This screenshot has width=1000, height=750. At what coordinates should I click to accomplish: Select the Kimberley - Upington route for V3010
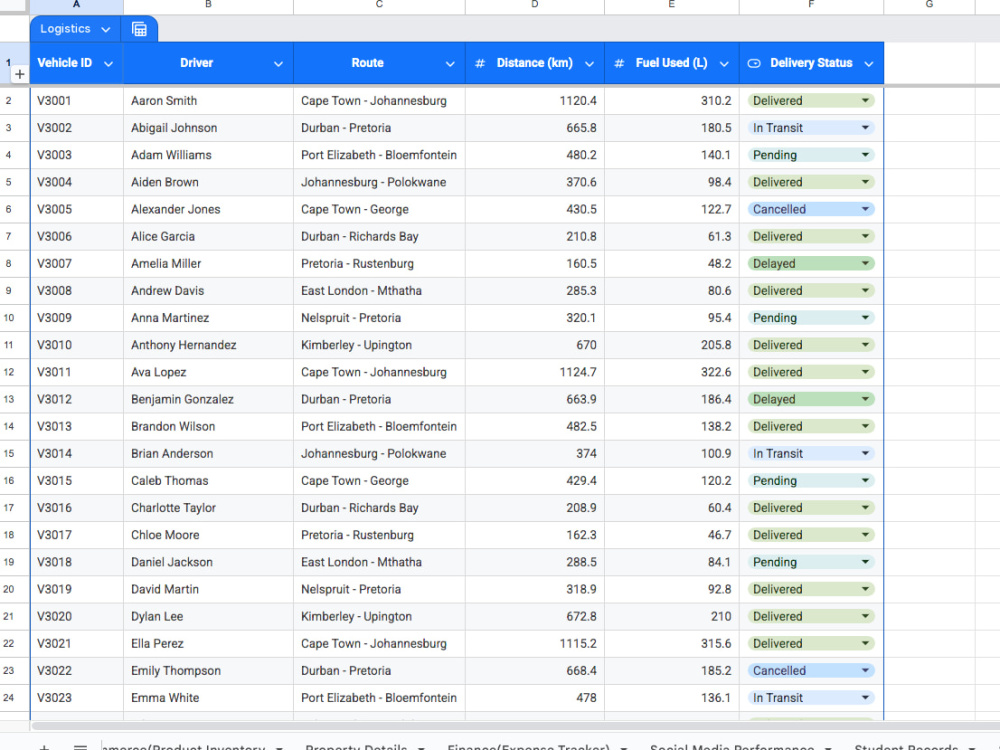(x=379, y=345)
